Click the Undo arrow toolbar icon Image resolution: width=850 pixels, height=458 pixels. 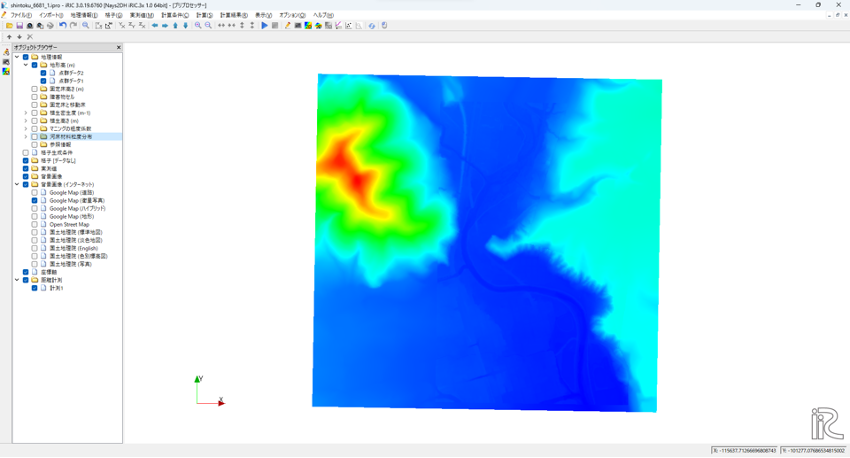63,25
